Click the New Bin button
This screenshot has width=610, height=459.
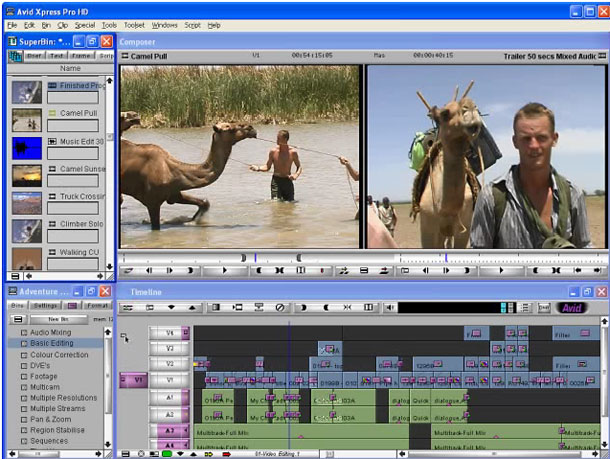[59, 319]
